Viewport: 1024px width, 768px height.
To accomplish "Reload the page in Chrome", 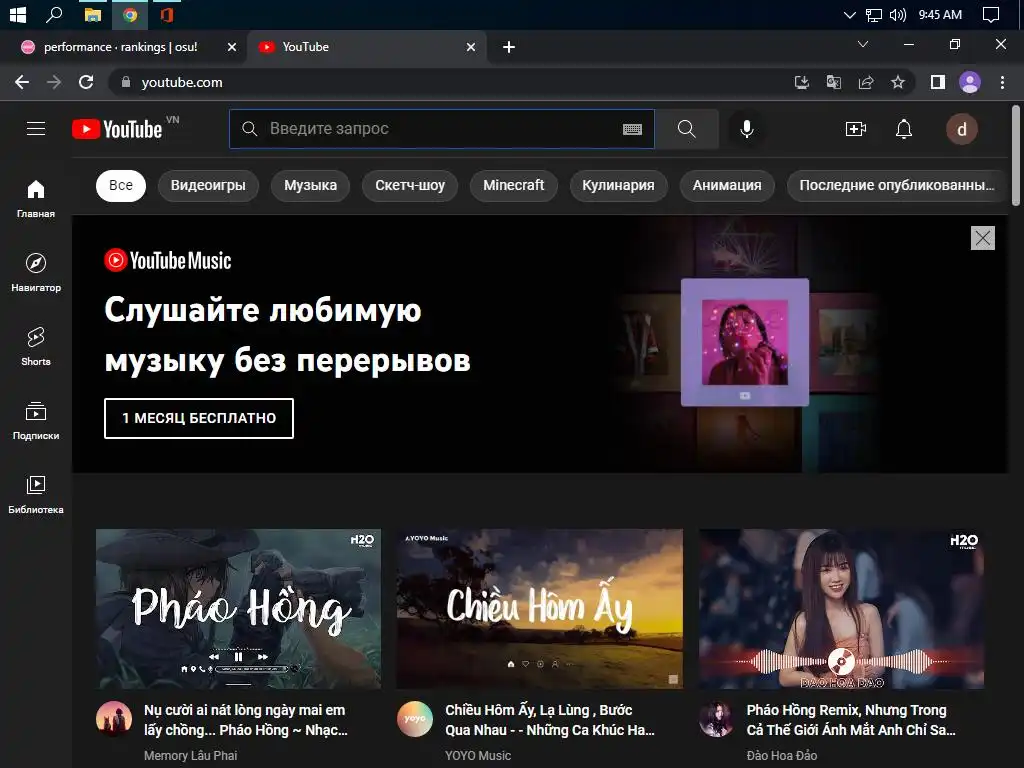I will (x=86, y=82).
